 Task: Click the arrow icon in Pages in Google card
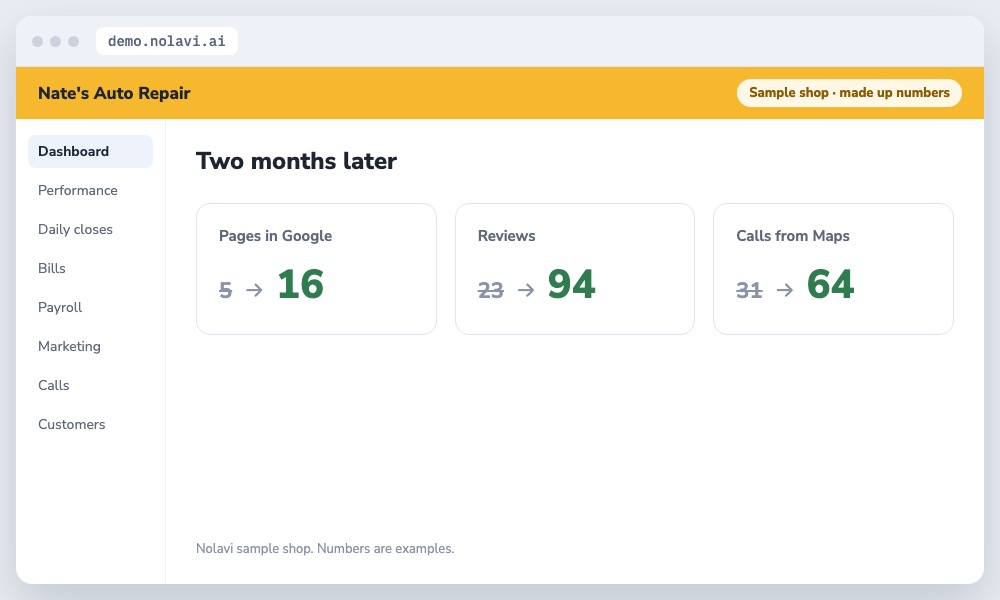254,290
